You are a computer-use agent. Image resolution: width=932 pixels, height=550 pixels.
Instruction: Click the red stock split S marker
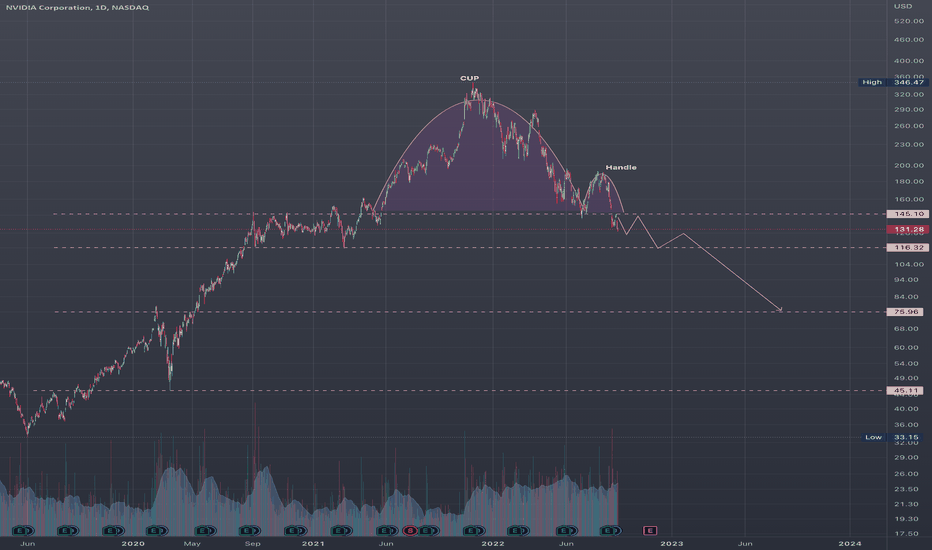click(410, 530)
